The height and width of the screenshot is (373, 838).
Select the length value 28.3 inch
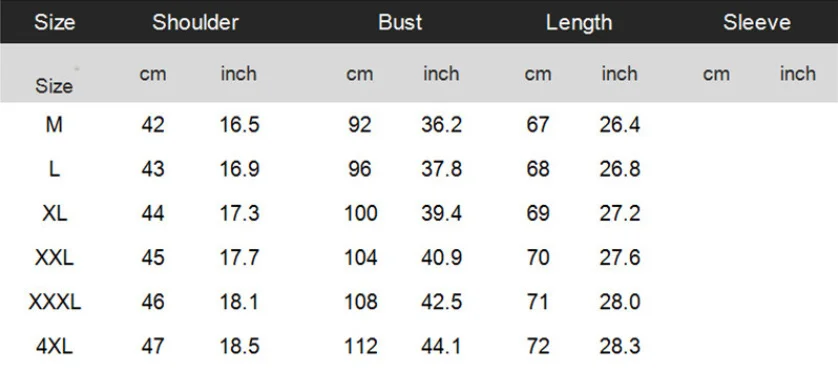(620, 347)
